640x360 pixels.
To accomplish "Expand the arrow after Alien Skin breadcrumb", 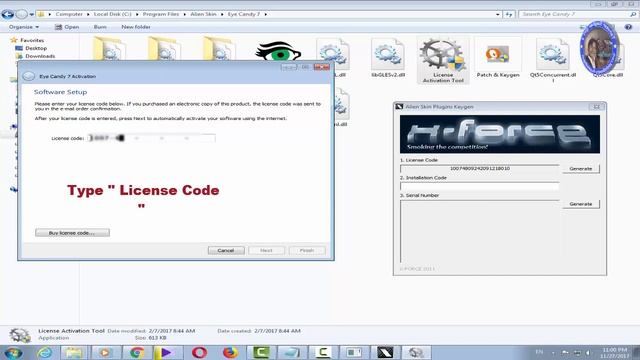I will pos(222,14).
